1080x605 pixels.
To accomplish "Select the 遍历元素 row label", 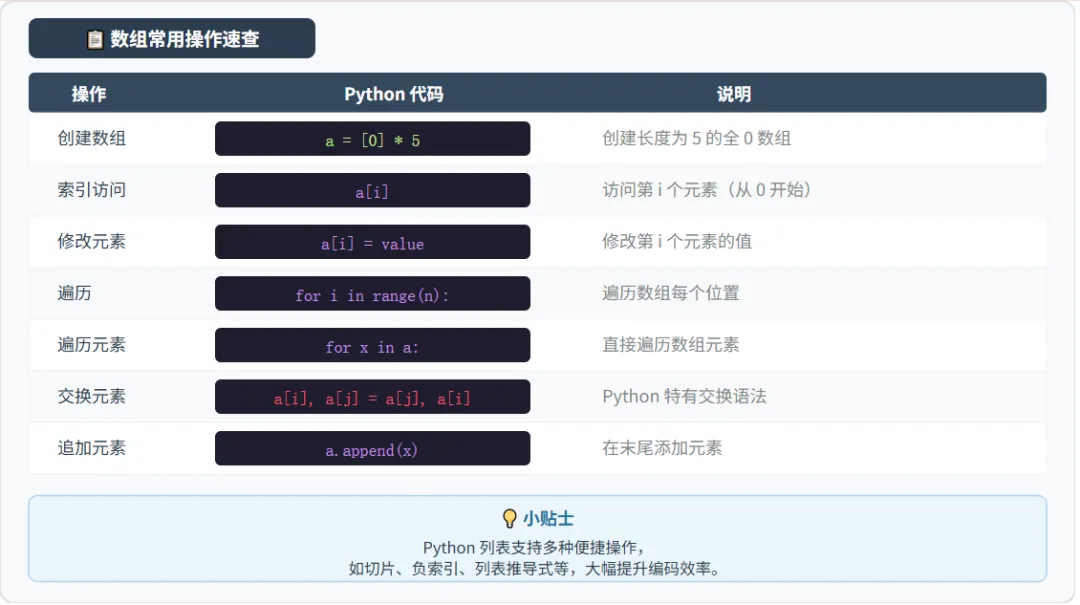I will 92,345.
